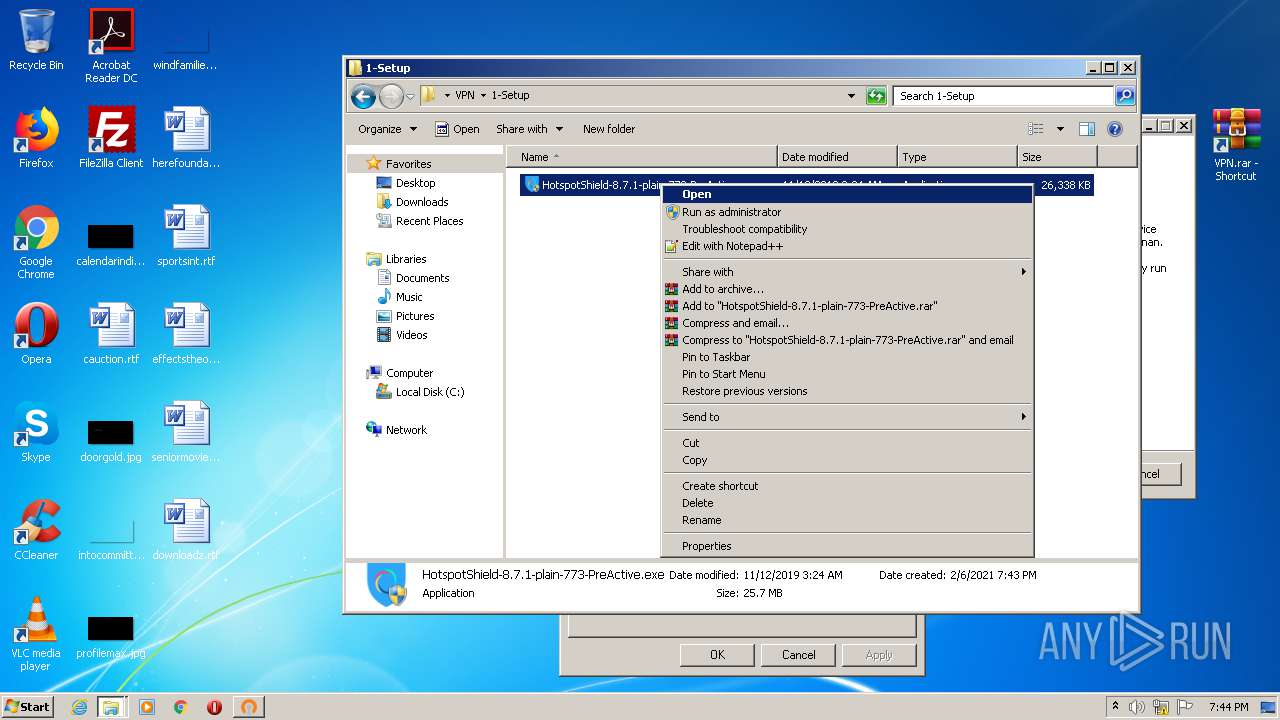Open recent pages dropdown next to Forward
Image resolution: width=1280 pixels, height=720 pixels.
410,97
